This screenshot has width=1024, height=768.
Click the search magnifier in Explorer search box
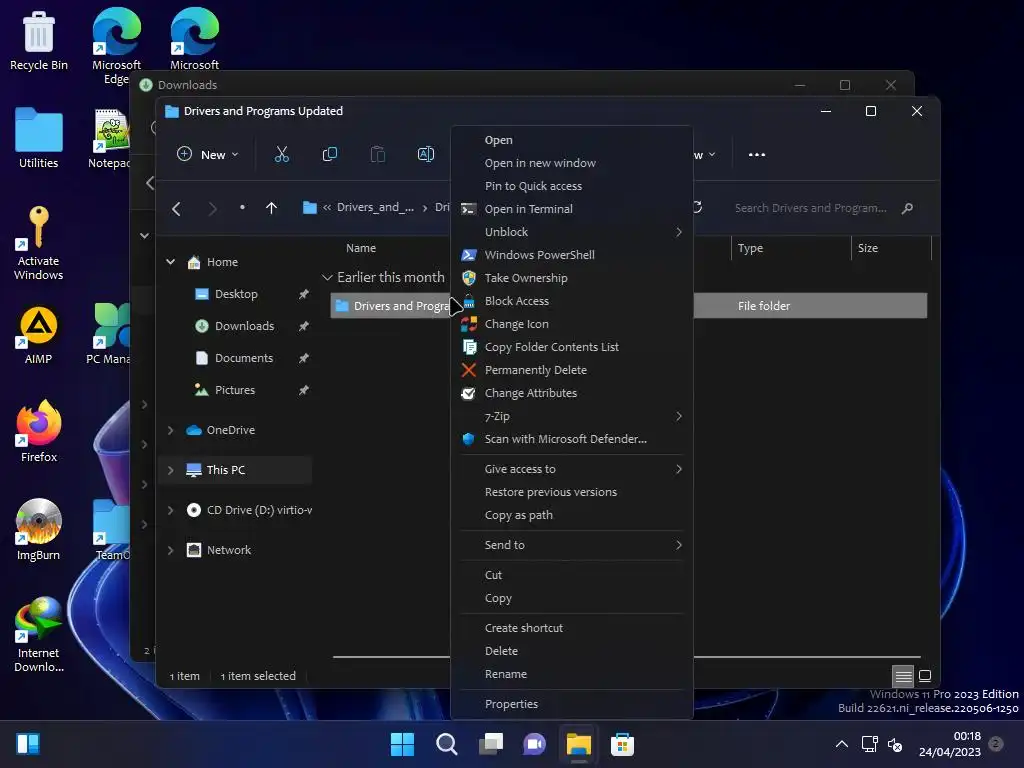coord(907,208)
